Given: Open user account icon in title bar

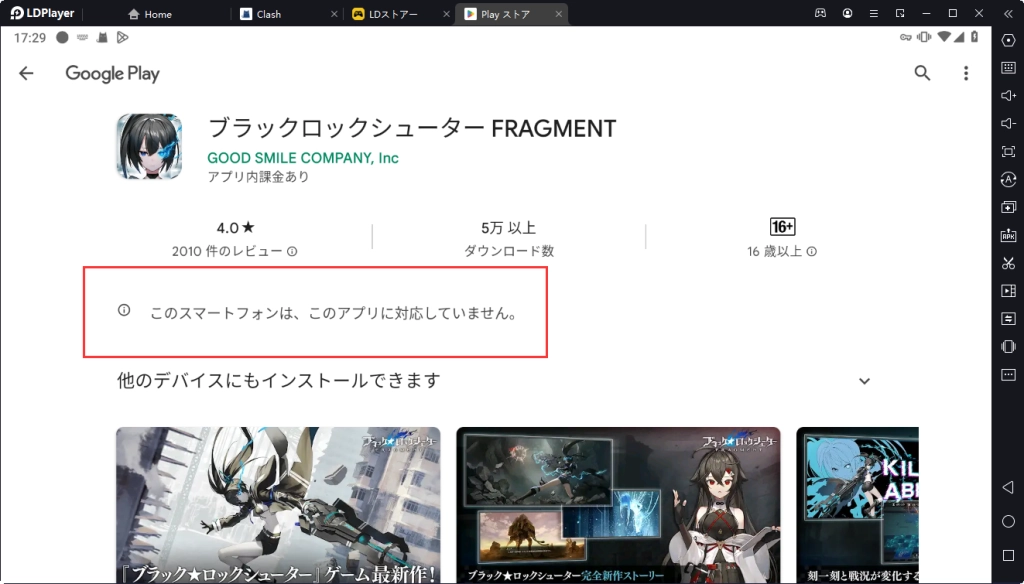Looking at the screenshot, I should [x=847, y=13].
